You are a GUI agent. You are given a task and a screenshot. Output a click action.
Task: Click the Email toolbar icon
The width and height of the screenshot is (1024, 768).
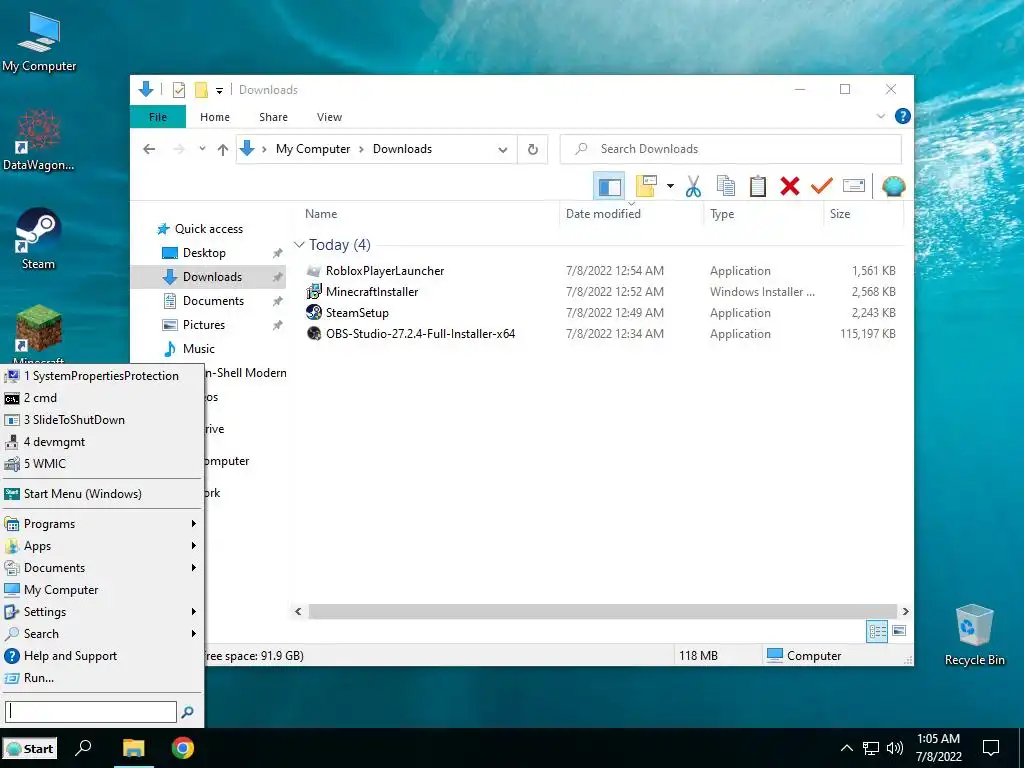coord(854,187)
